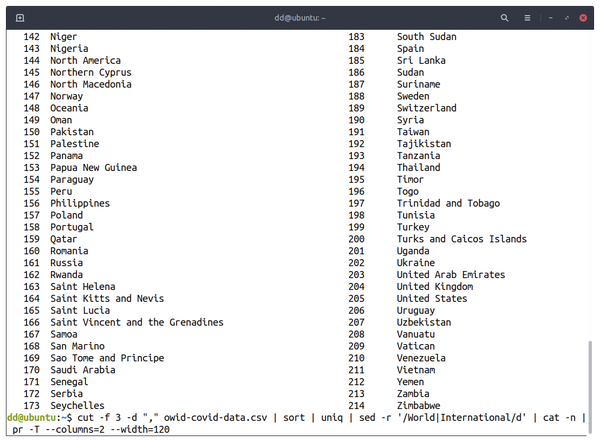Screen dimensions: 600x442
Task: Click the vertical scrollbar thumb
Action: point(590,387)
